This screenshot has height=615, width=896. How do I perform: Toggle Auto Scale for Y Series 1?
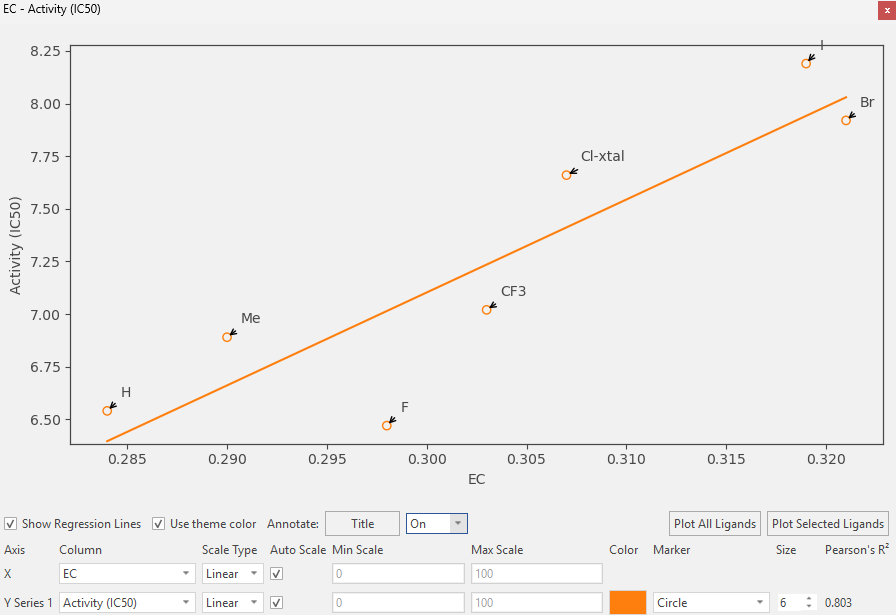[277, 603]
